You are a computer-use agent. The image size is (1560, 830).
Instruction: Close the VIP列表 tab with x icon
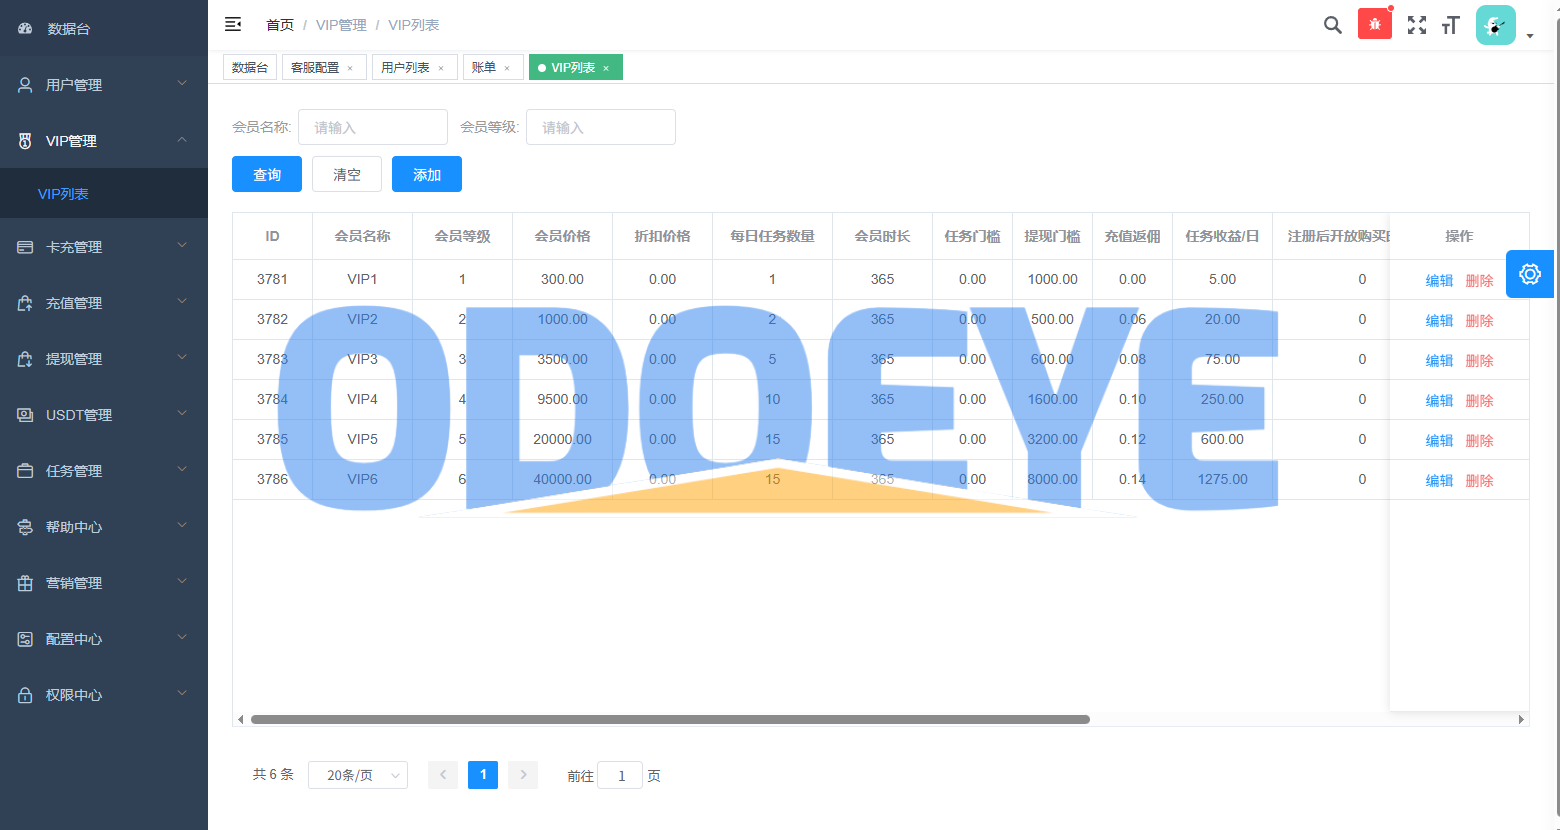pos(606,68)
